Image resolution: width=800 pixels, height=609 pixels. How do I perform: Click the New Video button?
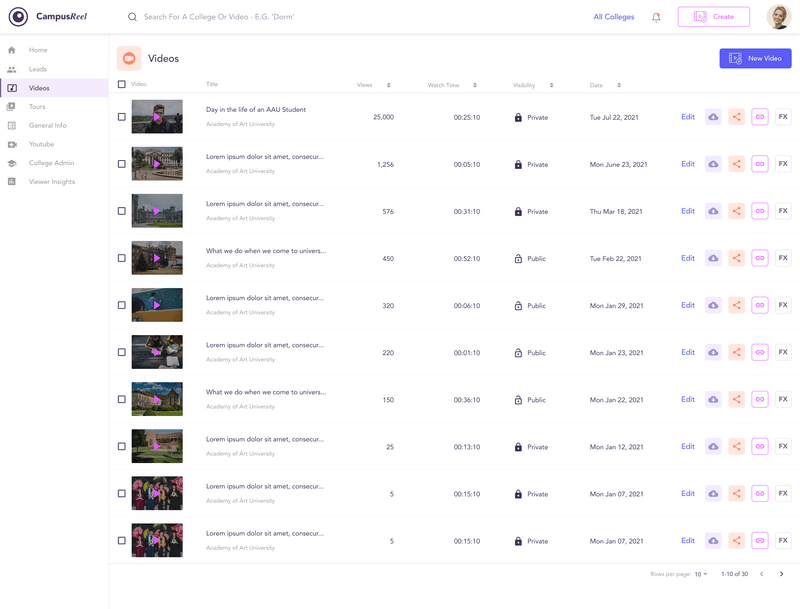tap(755, 59)
